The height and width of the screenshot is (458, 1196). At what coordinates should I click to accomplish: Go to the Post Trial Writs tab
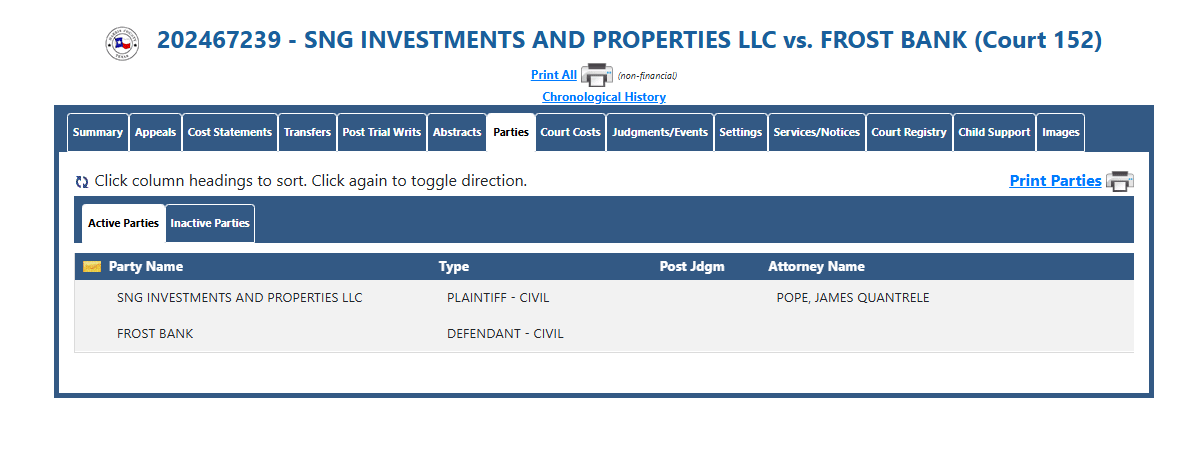(x=381, y=132)
